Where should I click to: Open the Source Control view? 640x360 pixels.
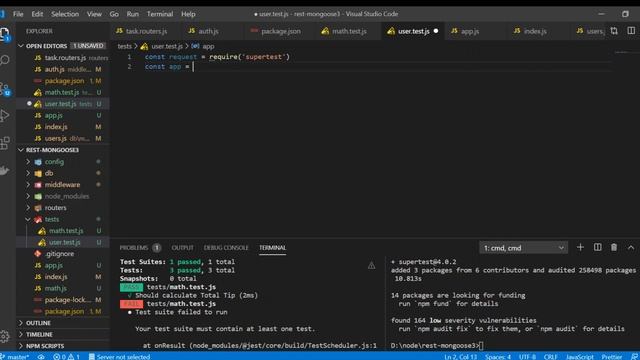[5, 89]
